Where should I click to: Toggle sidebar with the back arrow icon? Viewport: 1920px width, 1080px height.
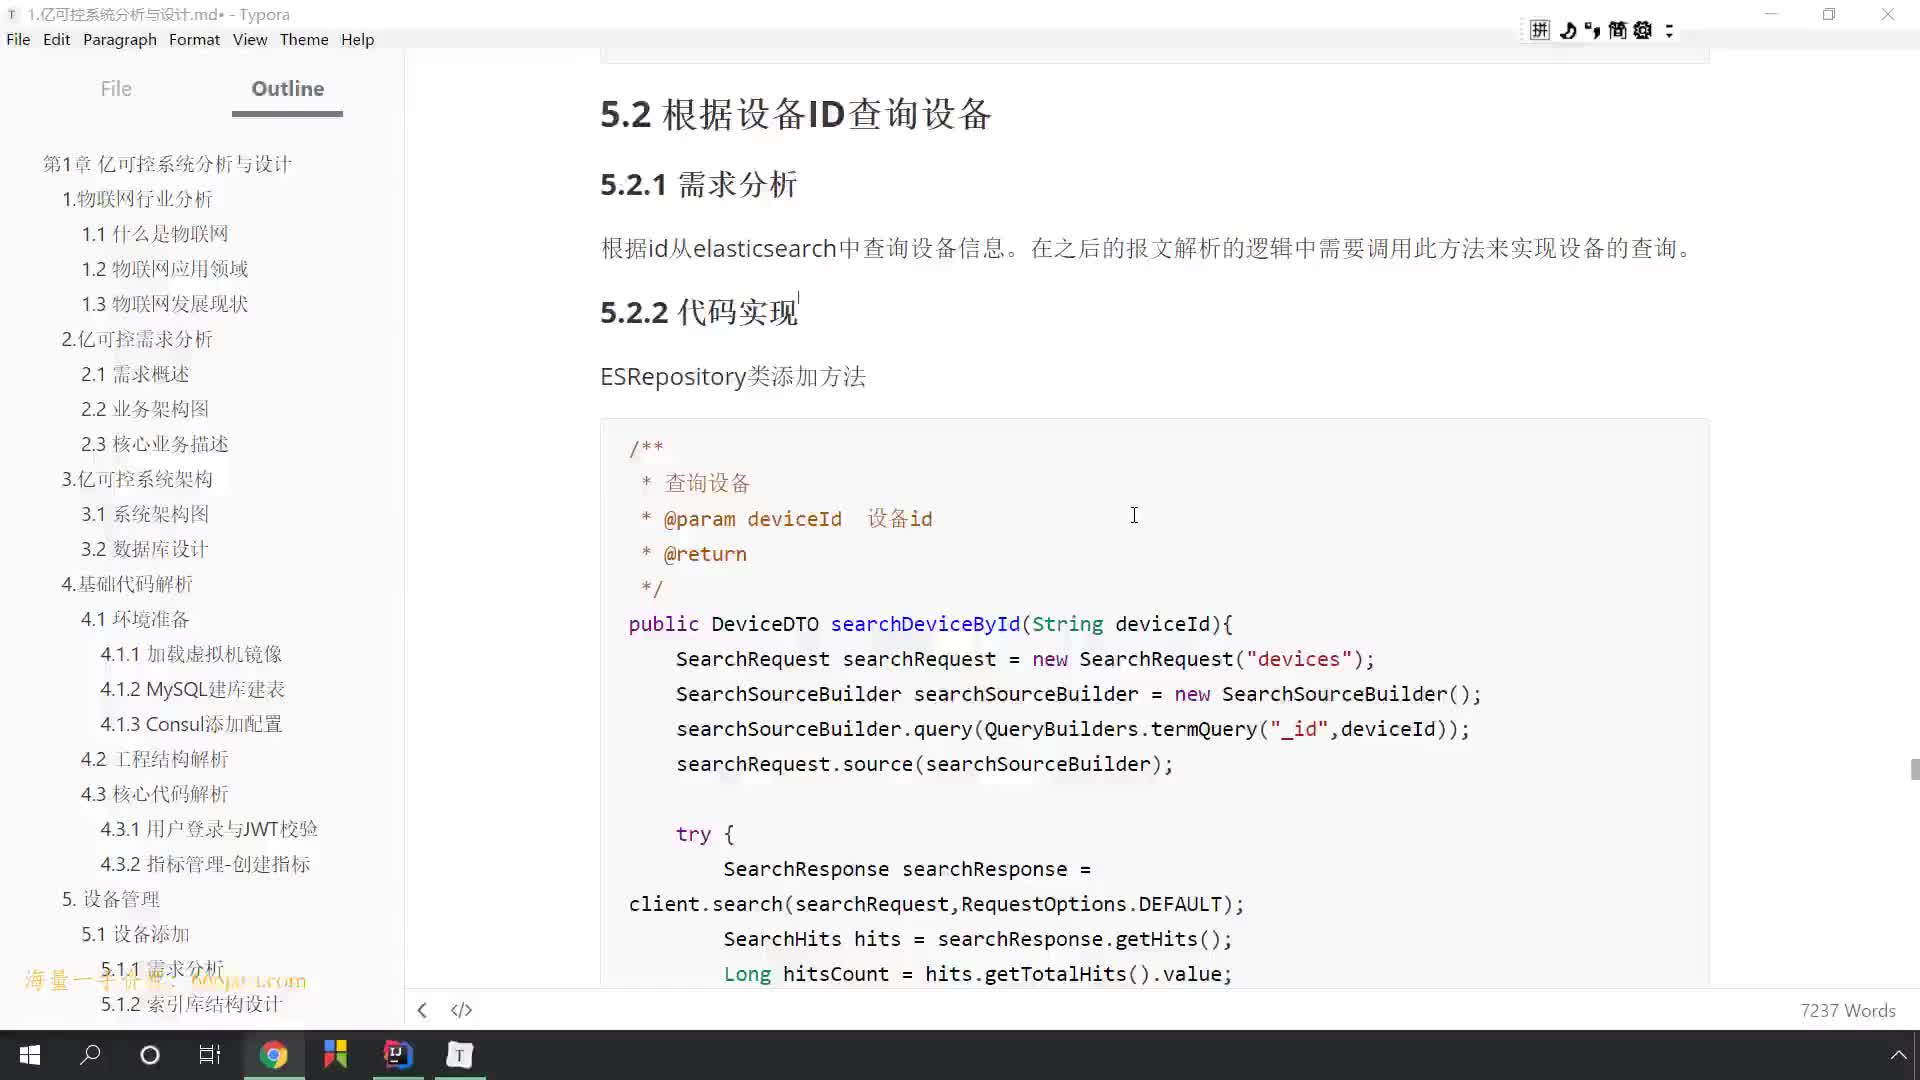click(x=422, y=1010)
